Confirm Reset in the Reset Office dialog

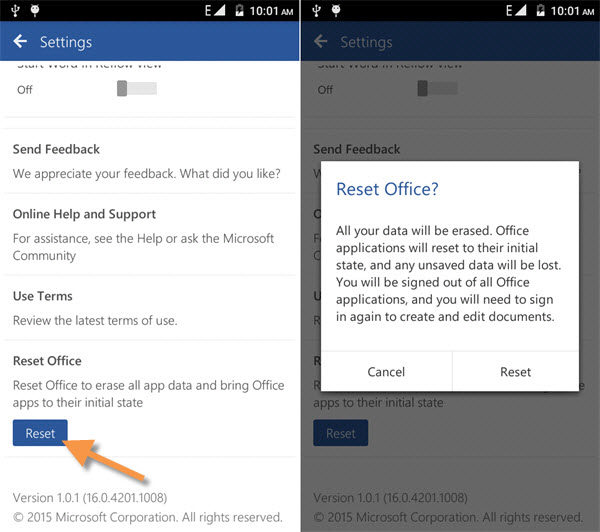pyautogui.click(x=515, y=372)
